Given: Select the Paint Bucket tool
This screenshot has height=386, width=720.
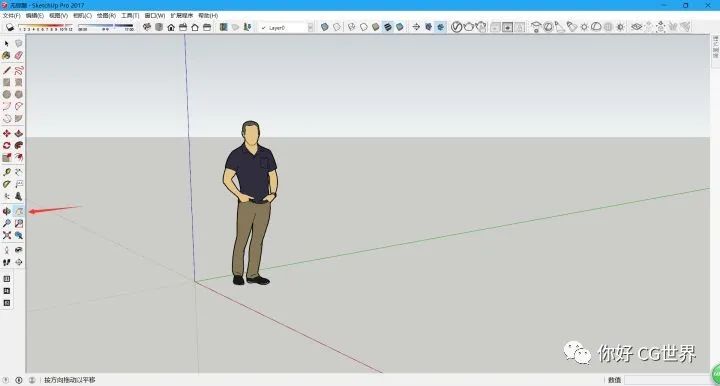Looking at the screenshot, I should [6, 56].
